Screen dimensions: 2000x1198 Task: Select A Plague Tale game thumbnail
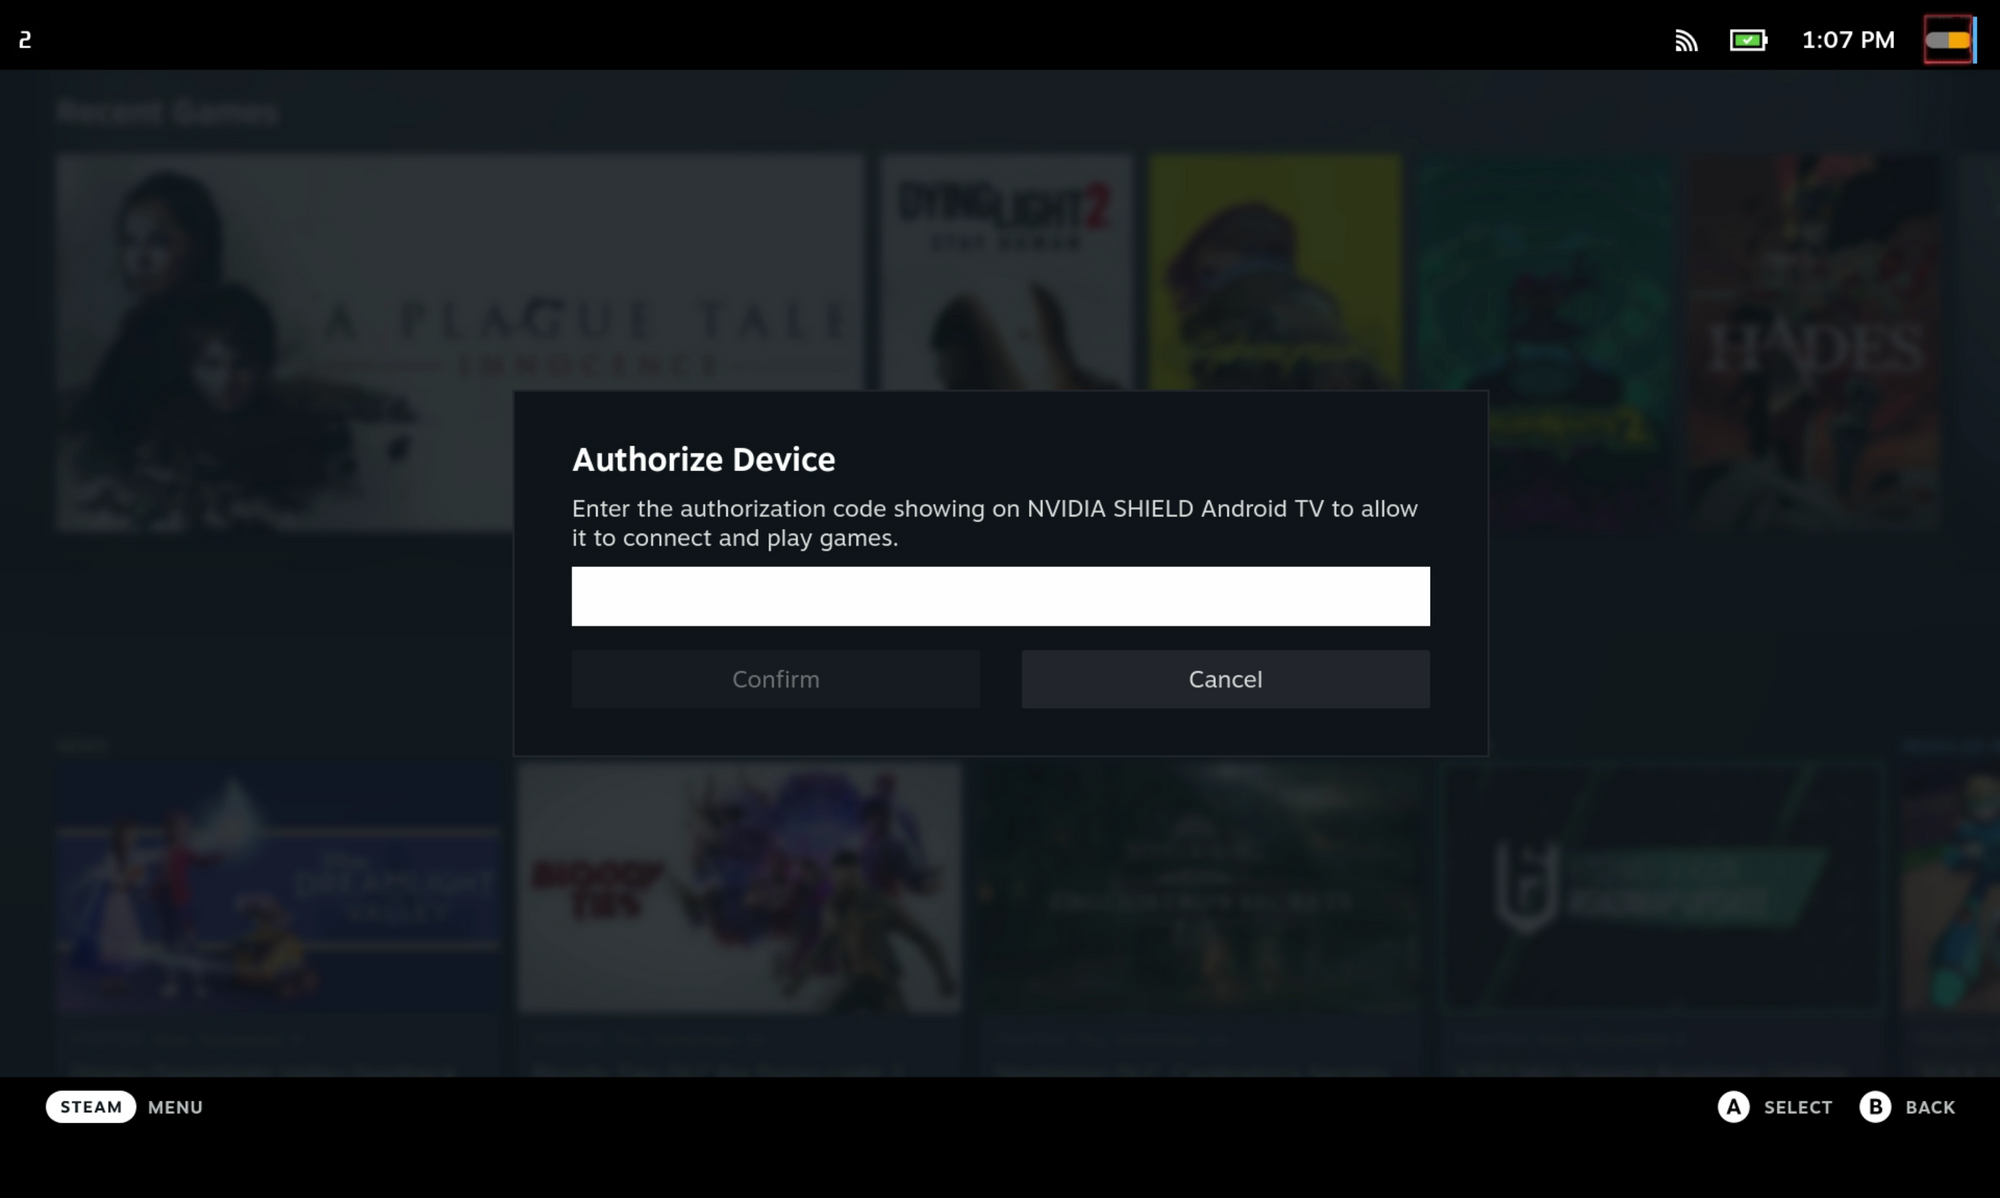(x=456, y=339)
